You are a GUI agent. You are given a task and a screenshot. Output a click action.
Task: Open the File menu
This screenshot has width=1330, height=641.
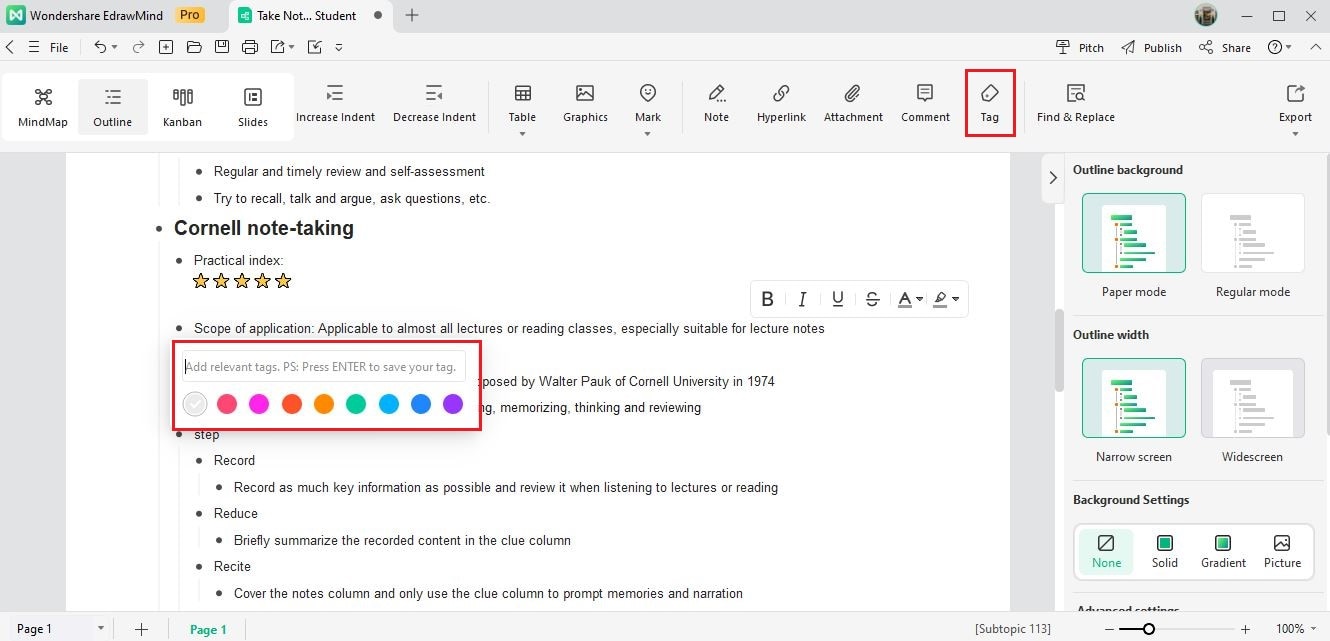click(x=49, y=47)
